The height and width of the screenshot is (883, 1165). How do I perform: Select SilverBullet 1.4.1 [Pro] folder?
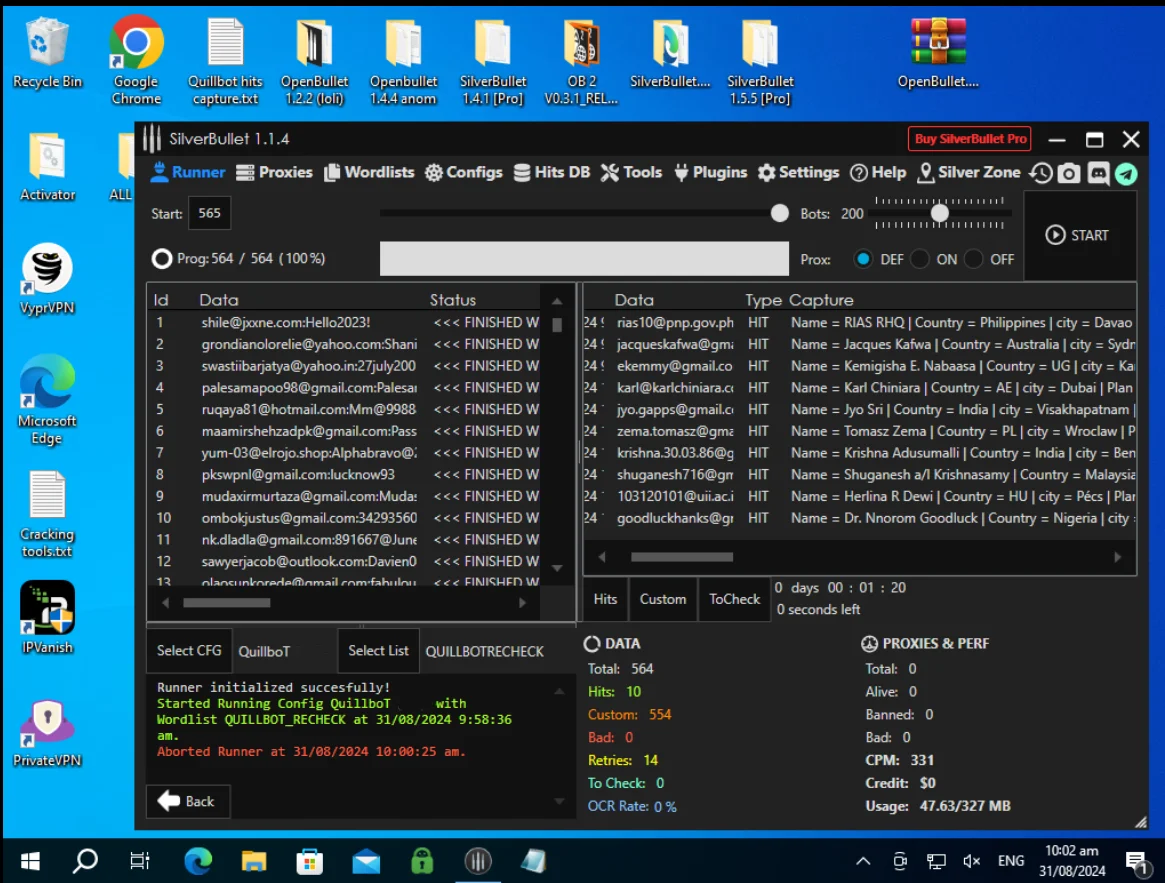(x=493, y=62)
